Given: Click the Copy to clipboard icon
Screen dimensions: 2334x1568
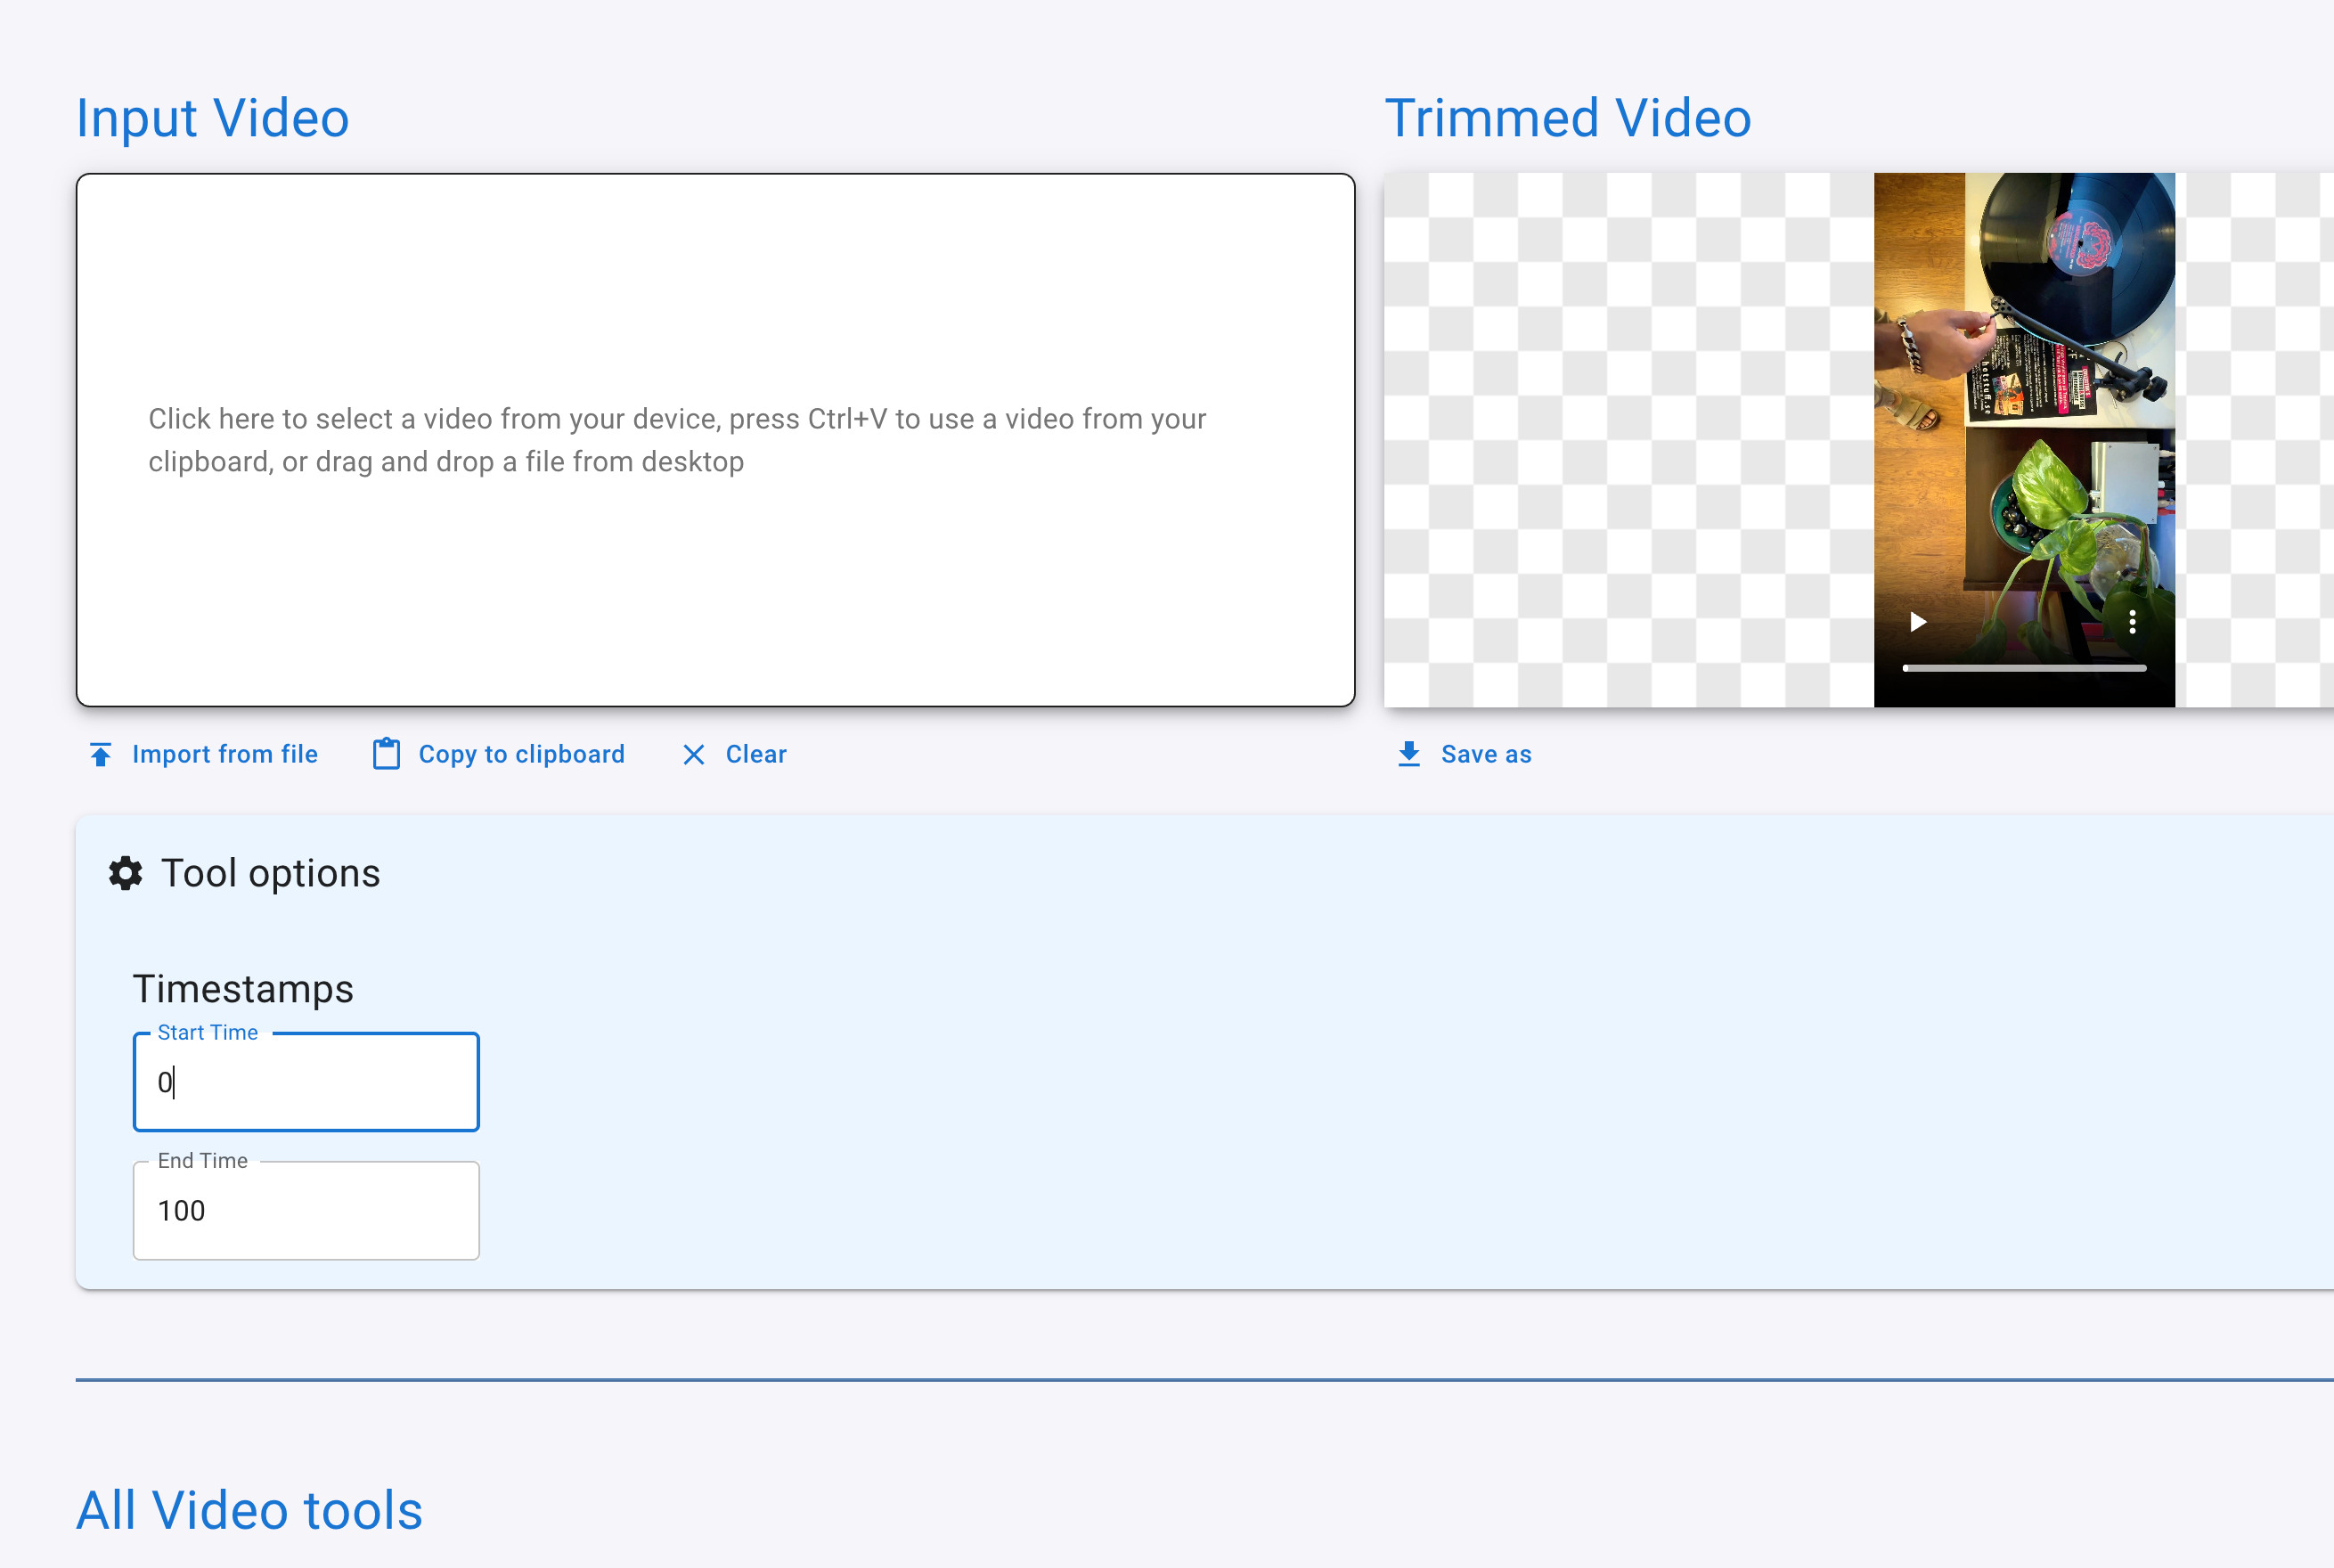Looking at the screenshot, I should point(386,754).
